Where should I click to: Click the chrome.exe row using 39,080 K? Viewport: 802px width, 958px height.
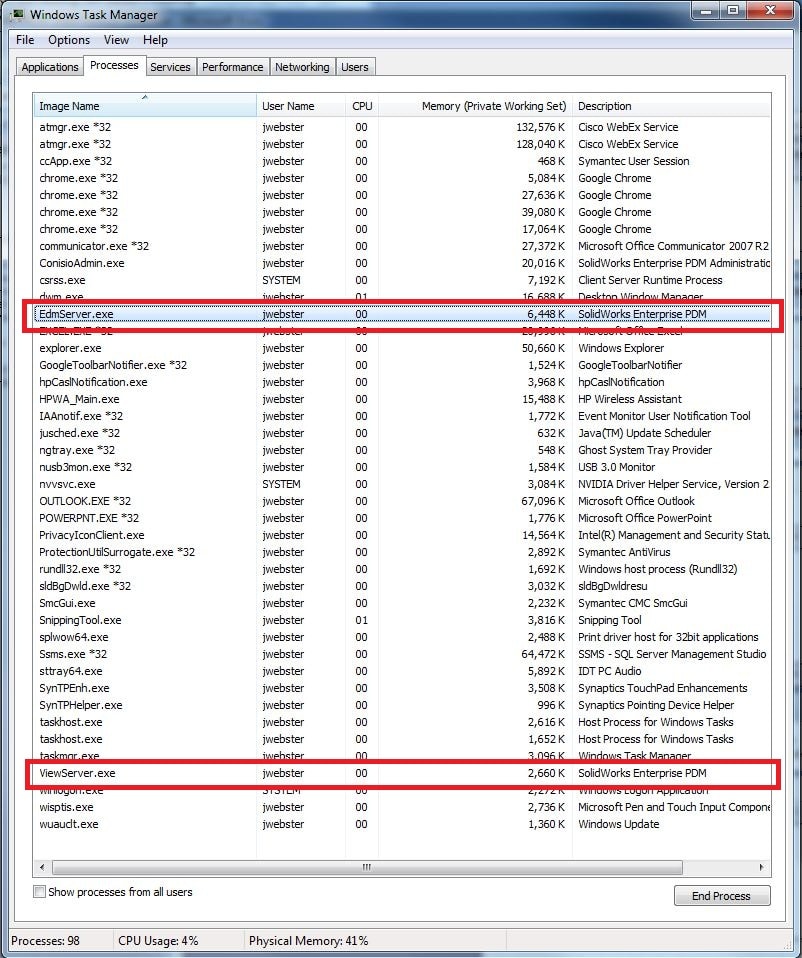402,212
